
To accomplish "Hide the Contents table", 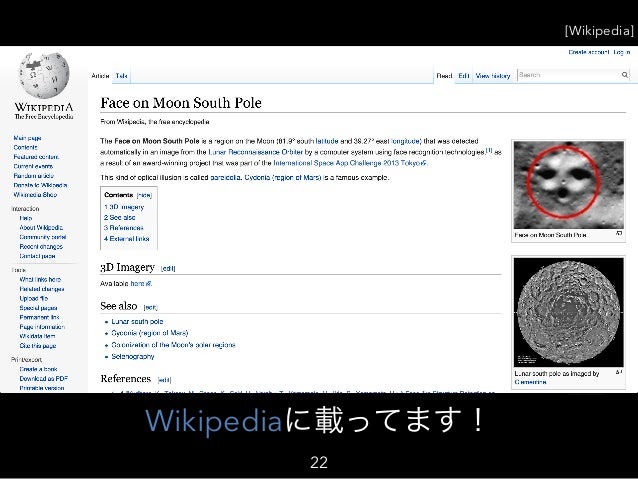I will click(x=144, y=195).
